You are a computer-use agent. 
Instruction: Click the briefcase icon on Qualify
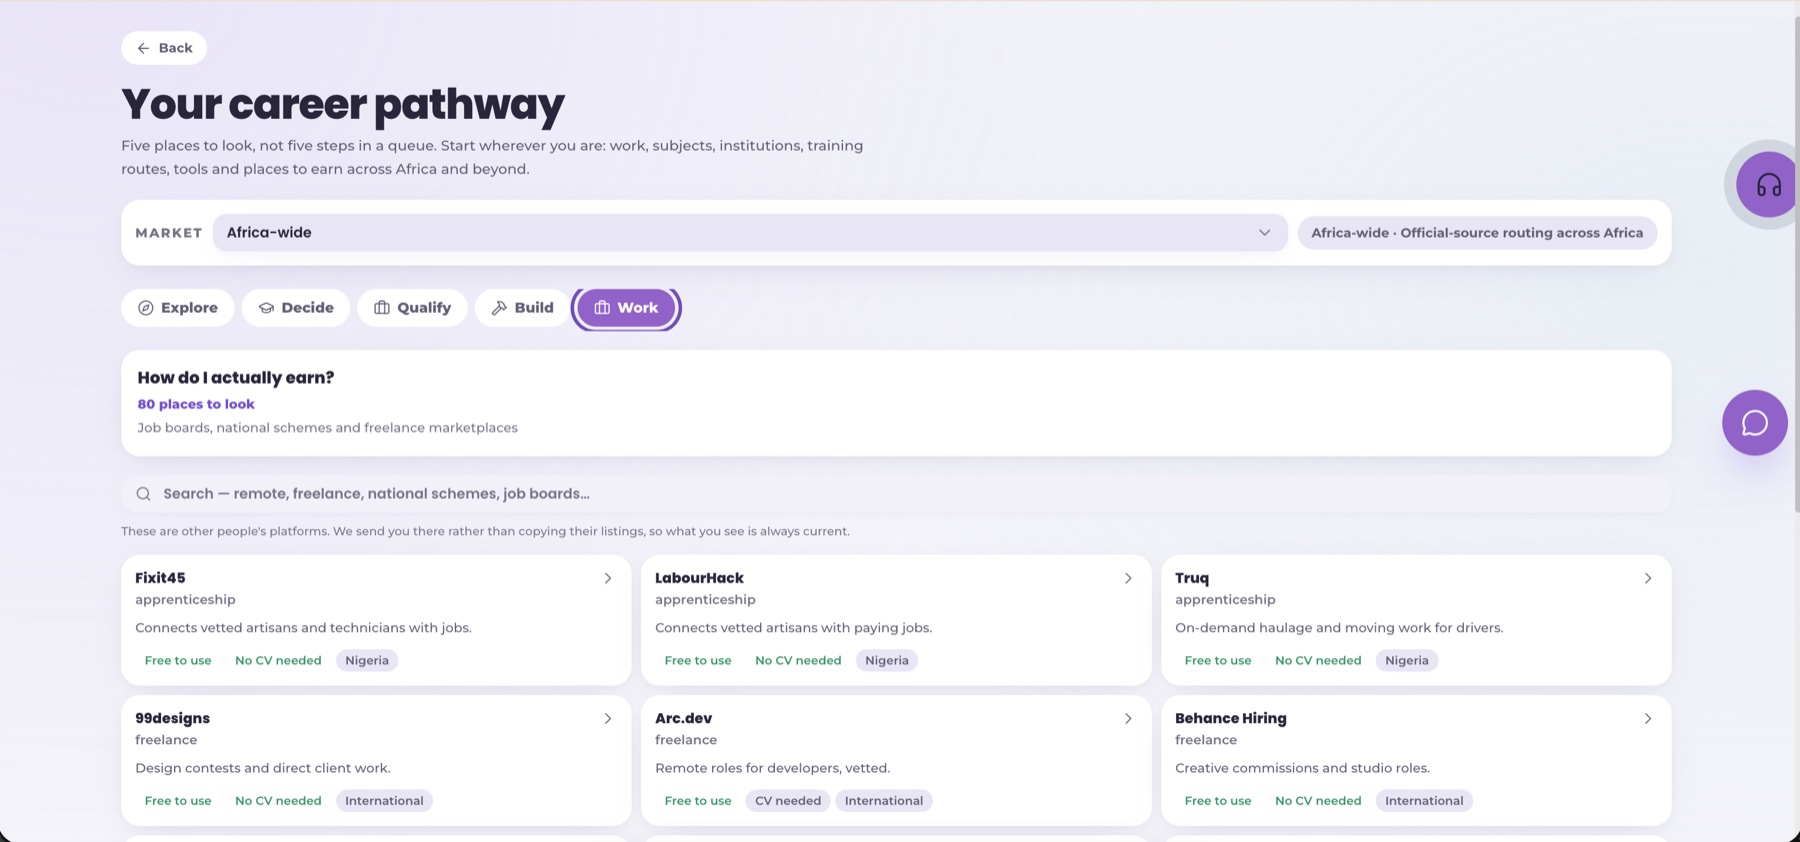click(382, 308)
